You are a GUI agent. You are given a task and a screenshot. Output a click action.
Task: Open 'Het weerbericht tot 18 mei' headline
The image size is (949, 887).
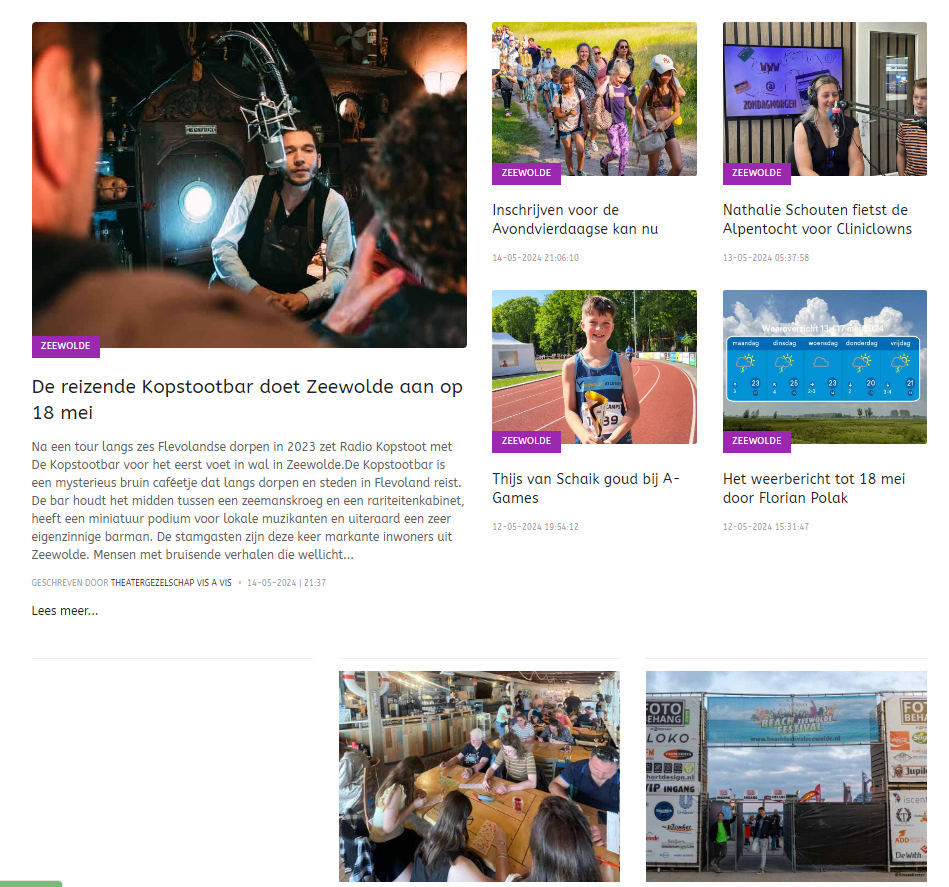(x=814, y=488)
